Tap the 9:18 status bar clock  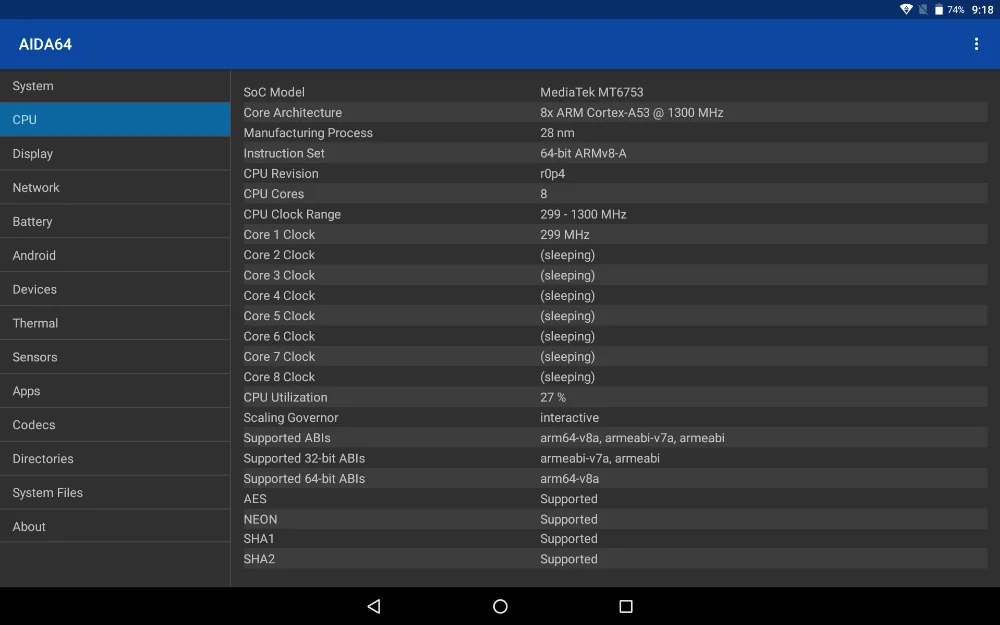(x=982, y=10)
